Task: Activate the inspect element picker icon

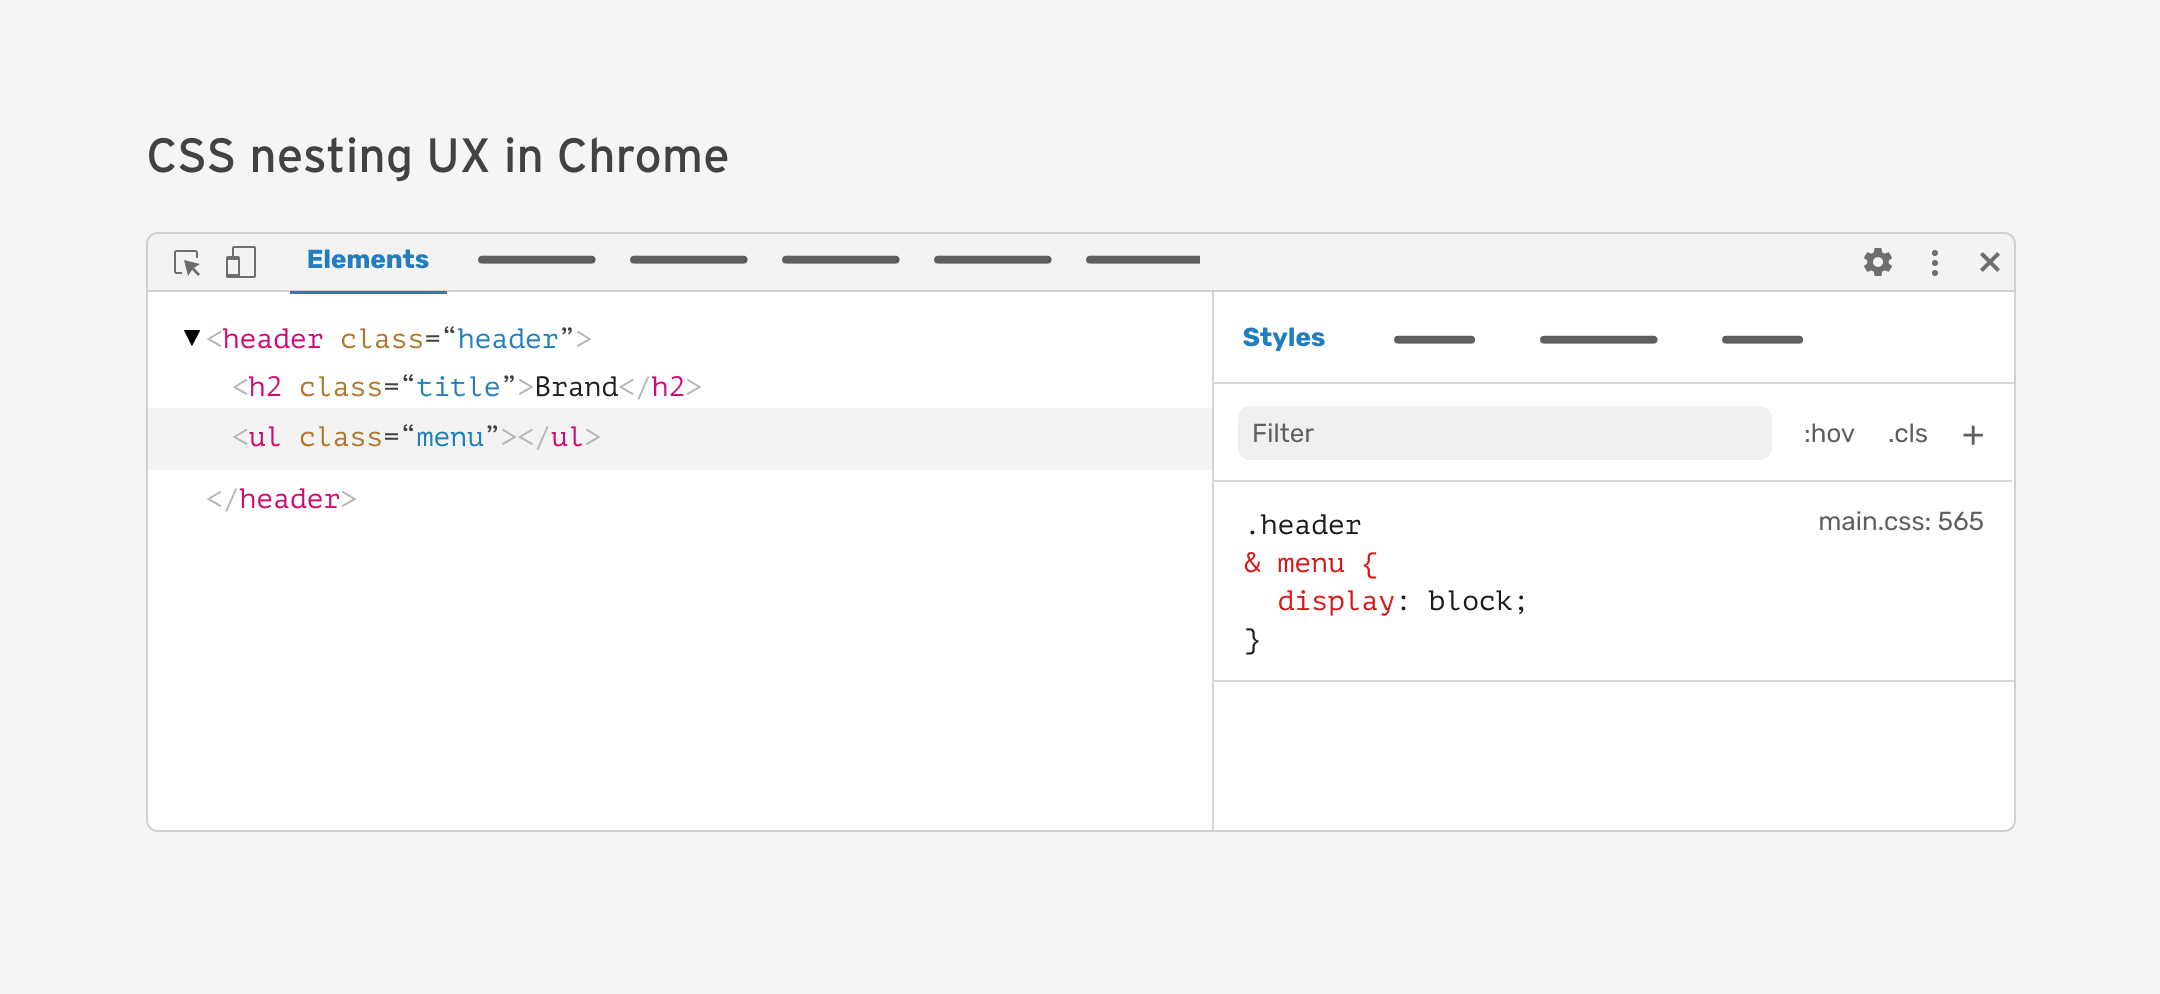Action: click(x=187, y=263)
